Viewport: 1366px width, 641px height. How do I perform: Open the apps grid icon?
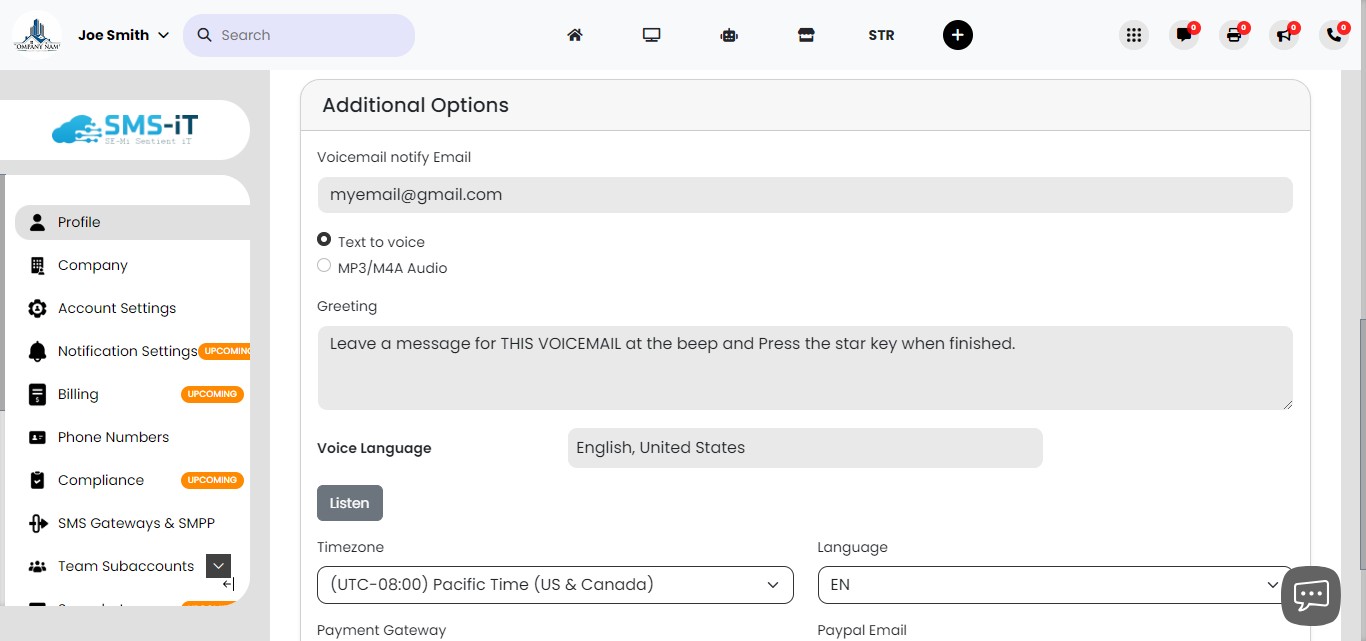point(1133,35)
